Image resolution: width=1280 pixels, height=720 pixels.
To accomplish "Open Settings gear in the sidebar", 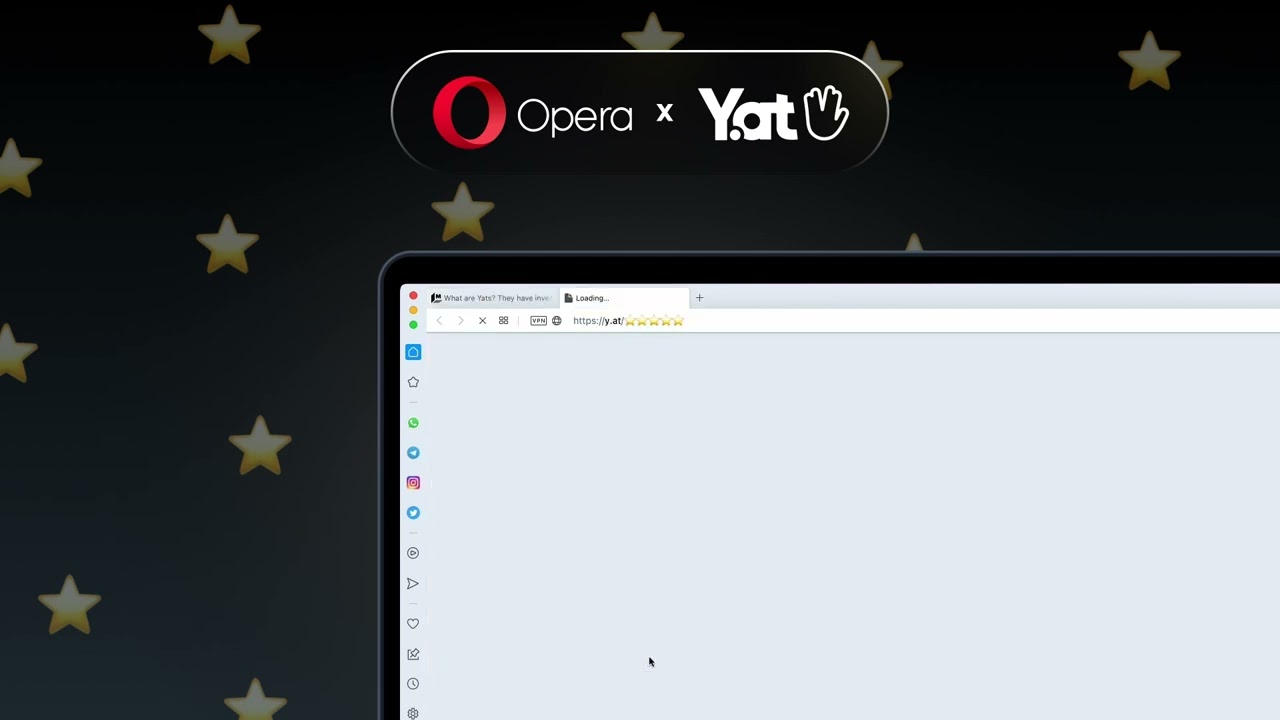I will tap(413, 713).
